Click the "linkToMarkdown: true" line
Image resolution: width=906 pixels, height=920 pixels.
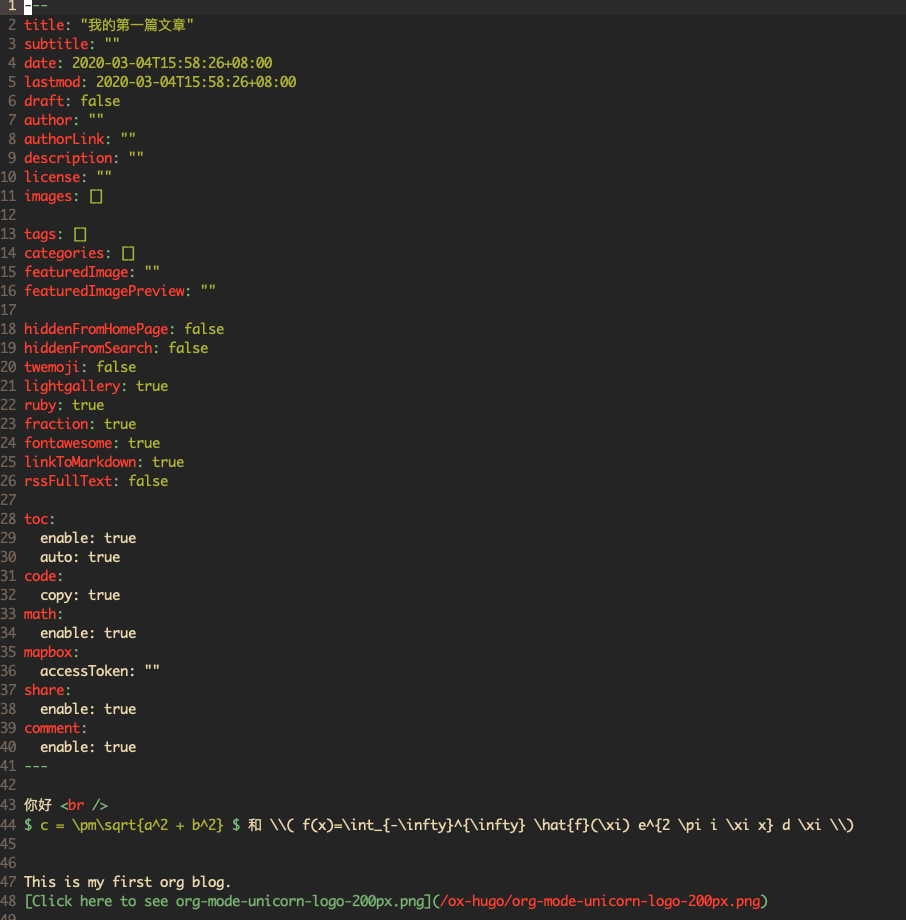(104, 462)
